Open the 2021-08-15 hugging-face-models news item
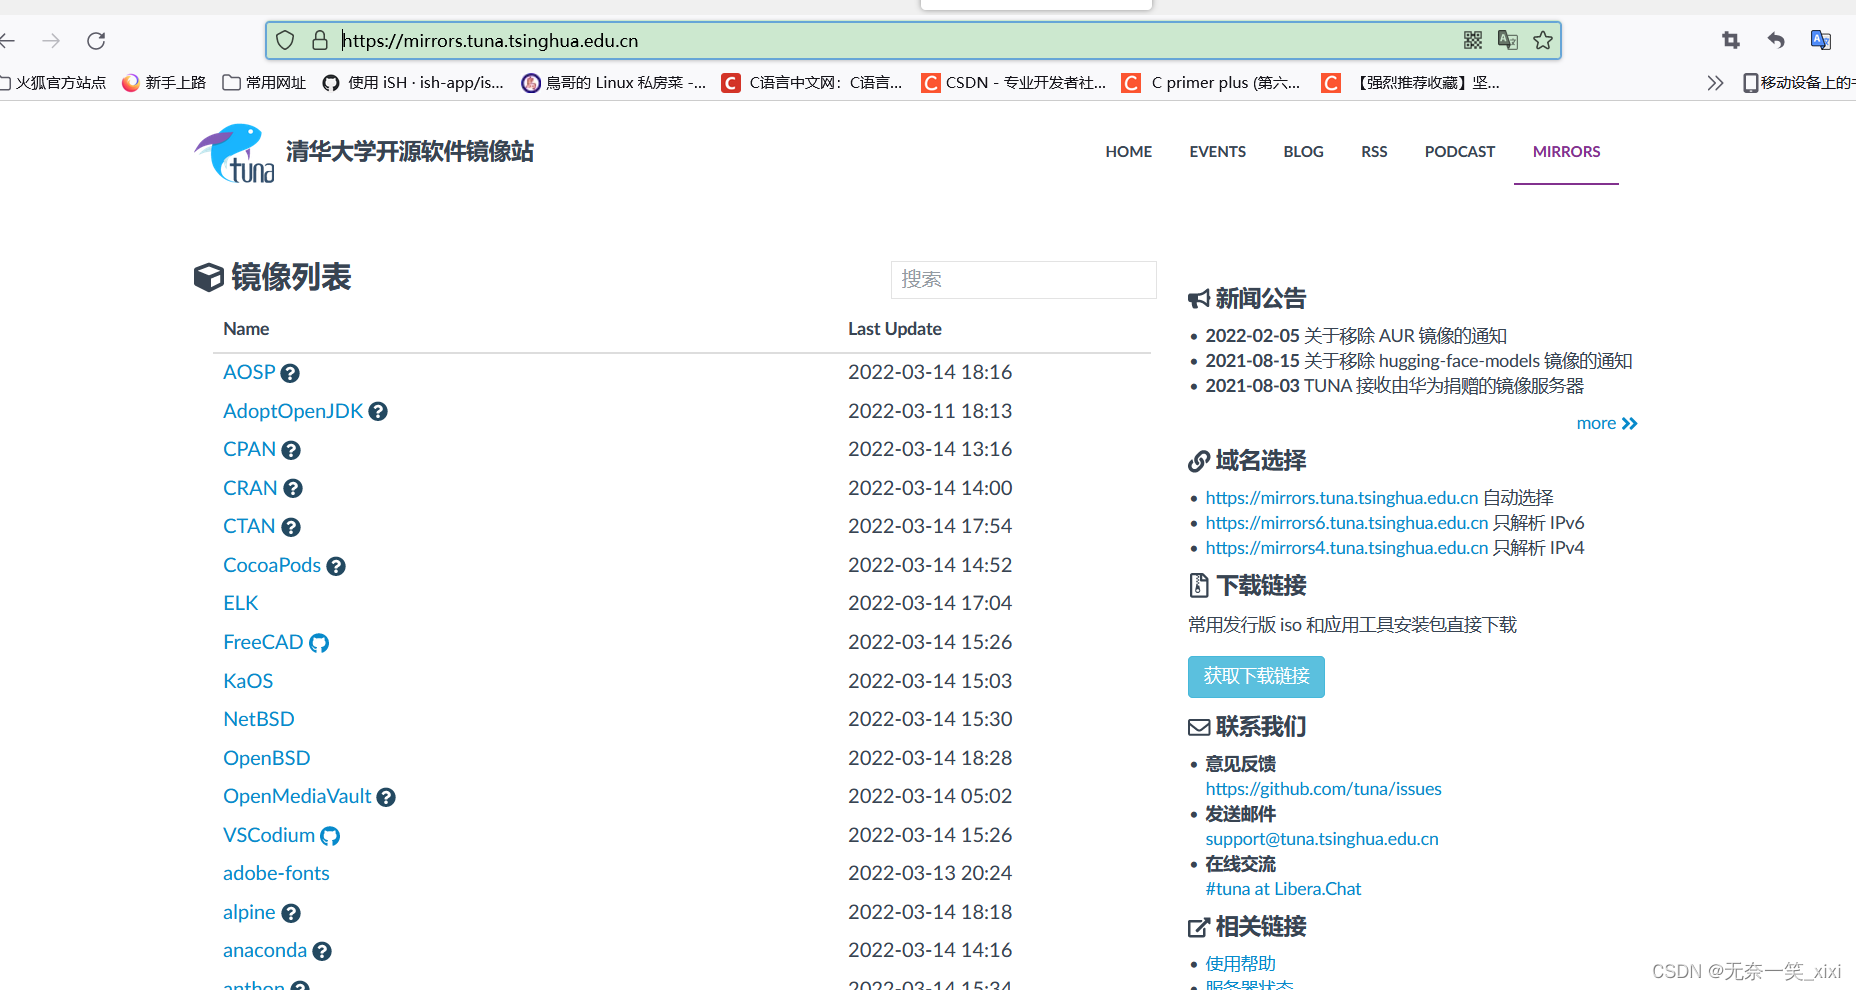Viewport: 1856px width, 990px height. coord(1418,361)
